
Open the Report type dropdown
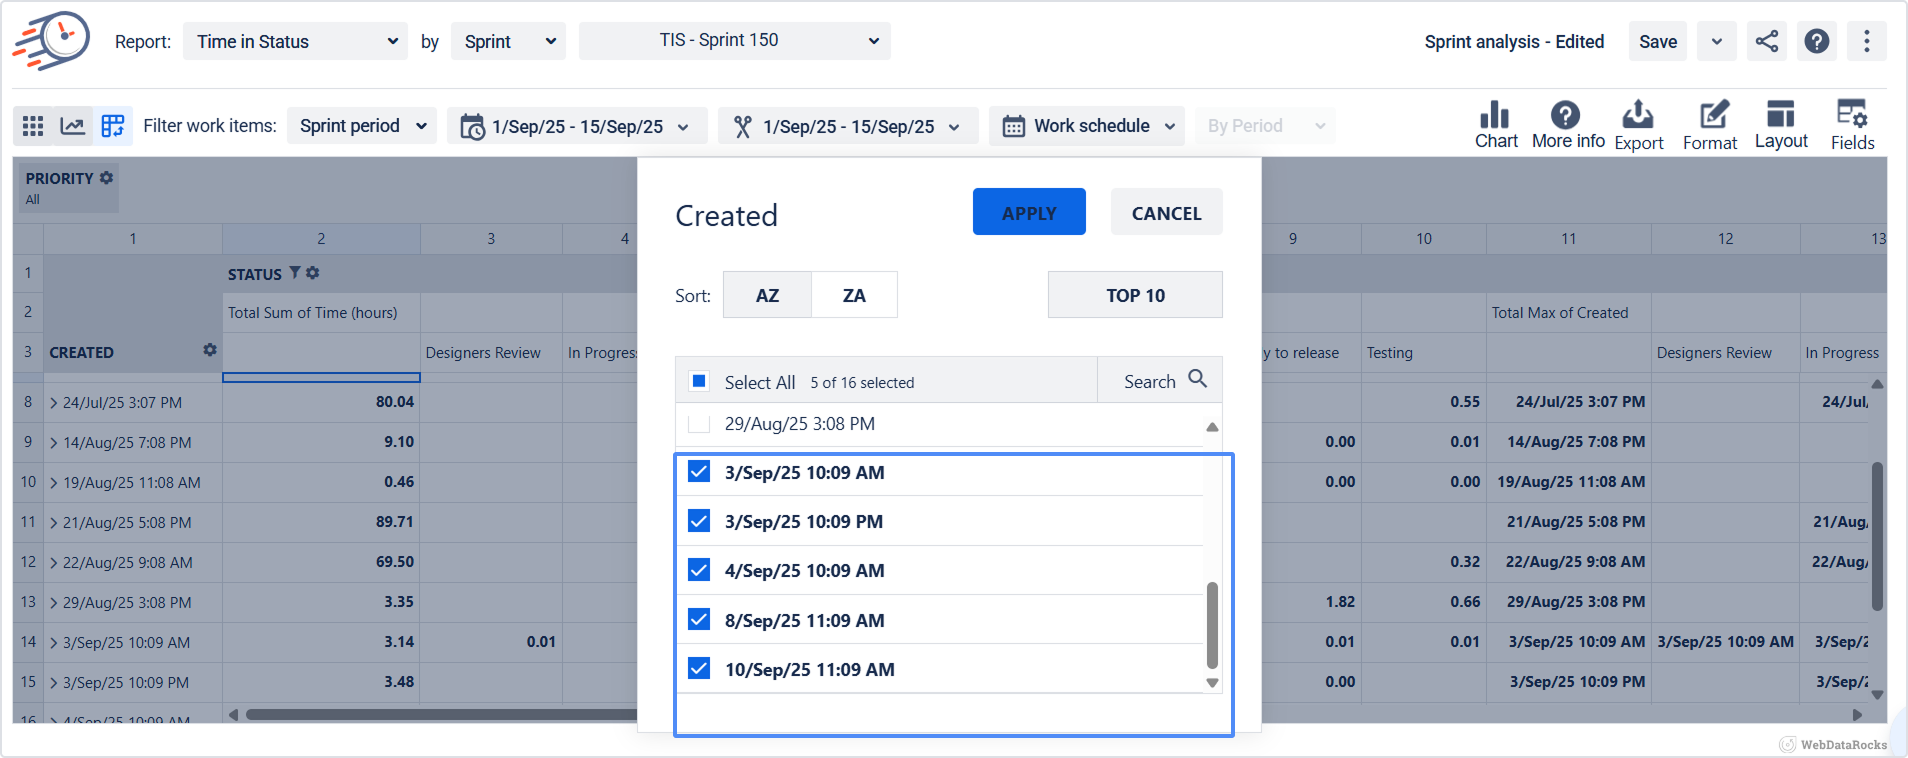click(x=295, y=41)
